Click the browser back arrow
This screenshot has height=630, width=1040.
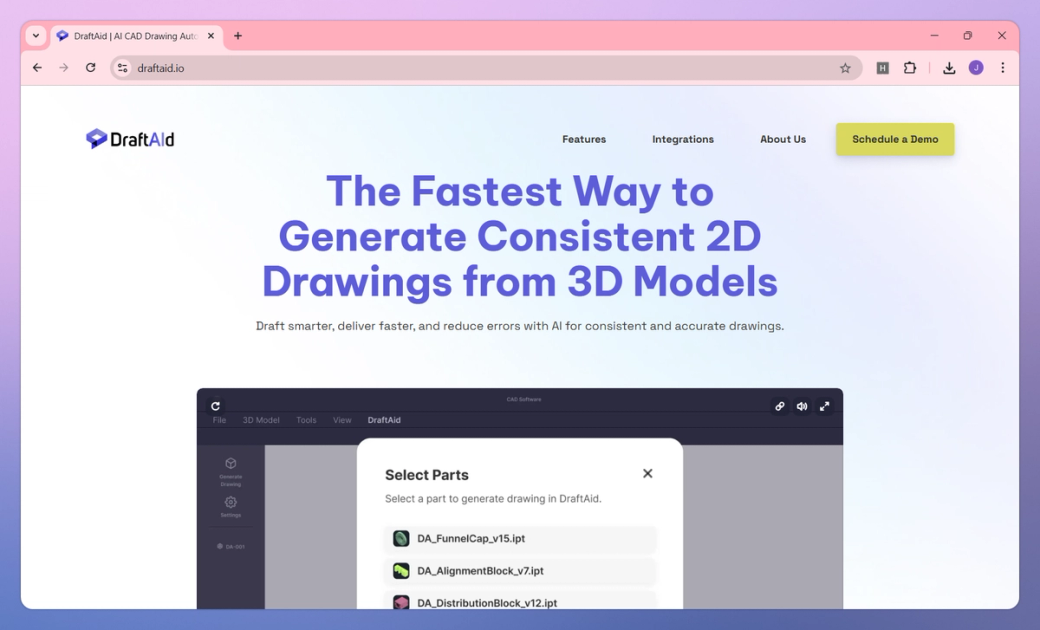[x=37, y=67]
